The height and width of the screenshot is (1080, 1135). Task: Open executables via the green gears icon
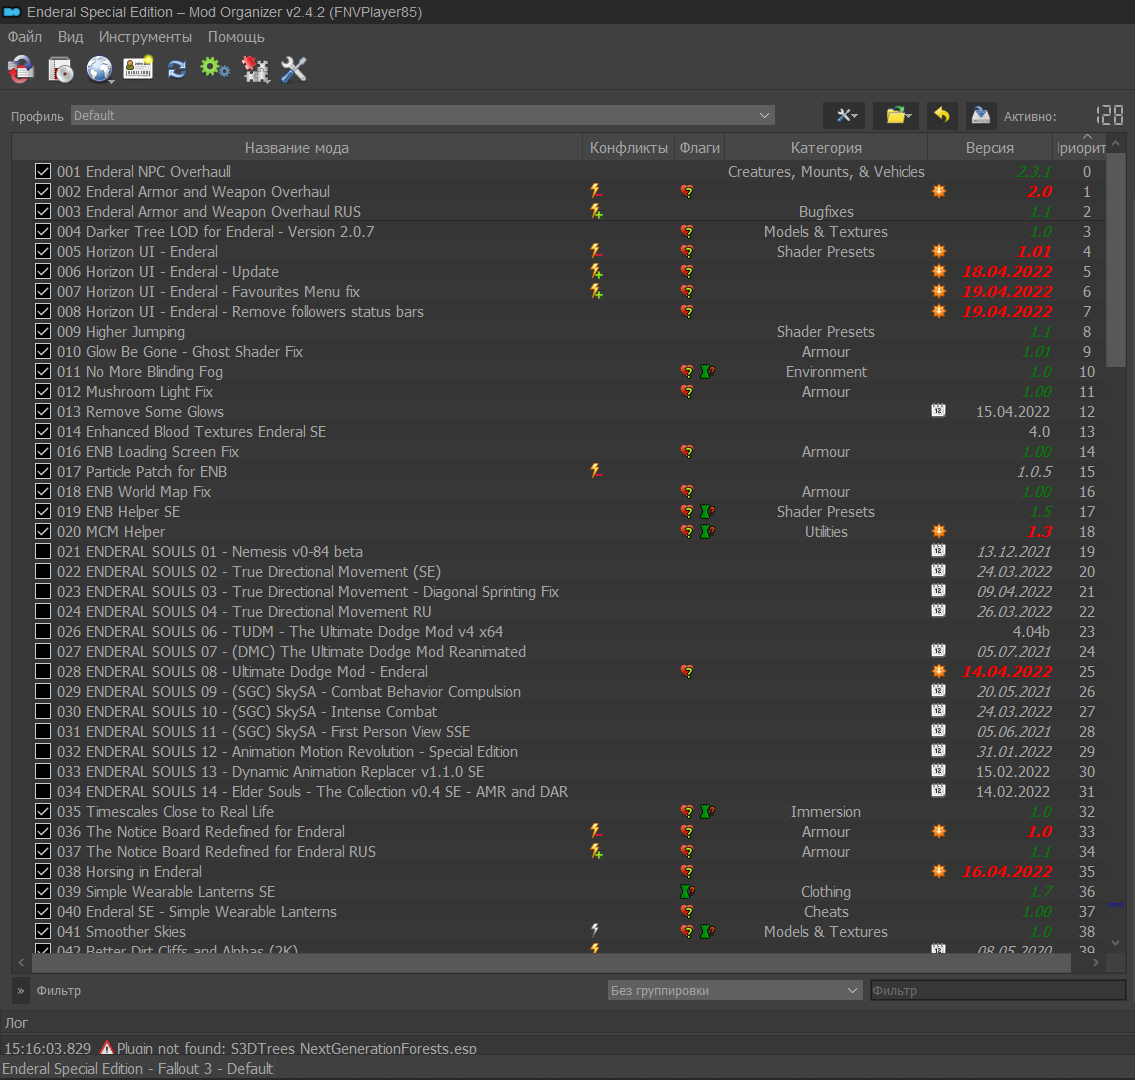215,69
